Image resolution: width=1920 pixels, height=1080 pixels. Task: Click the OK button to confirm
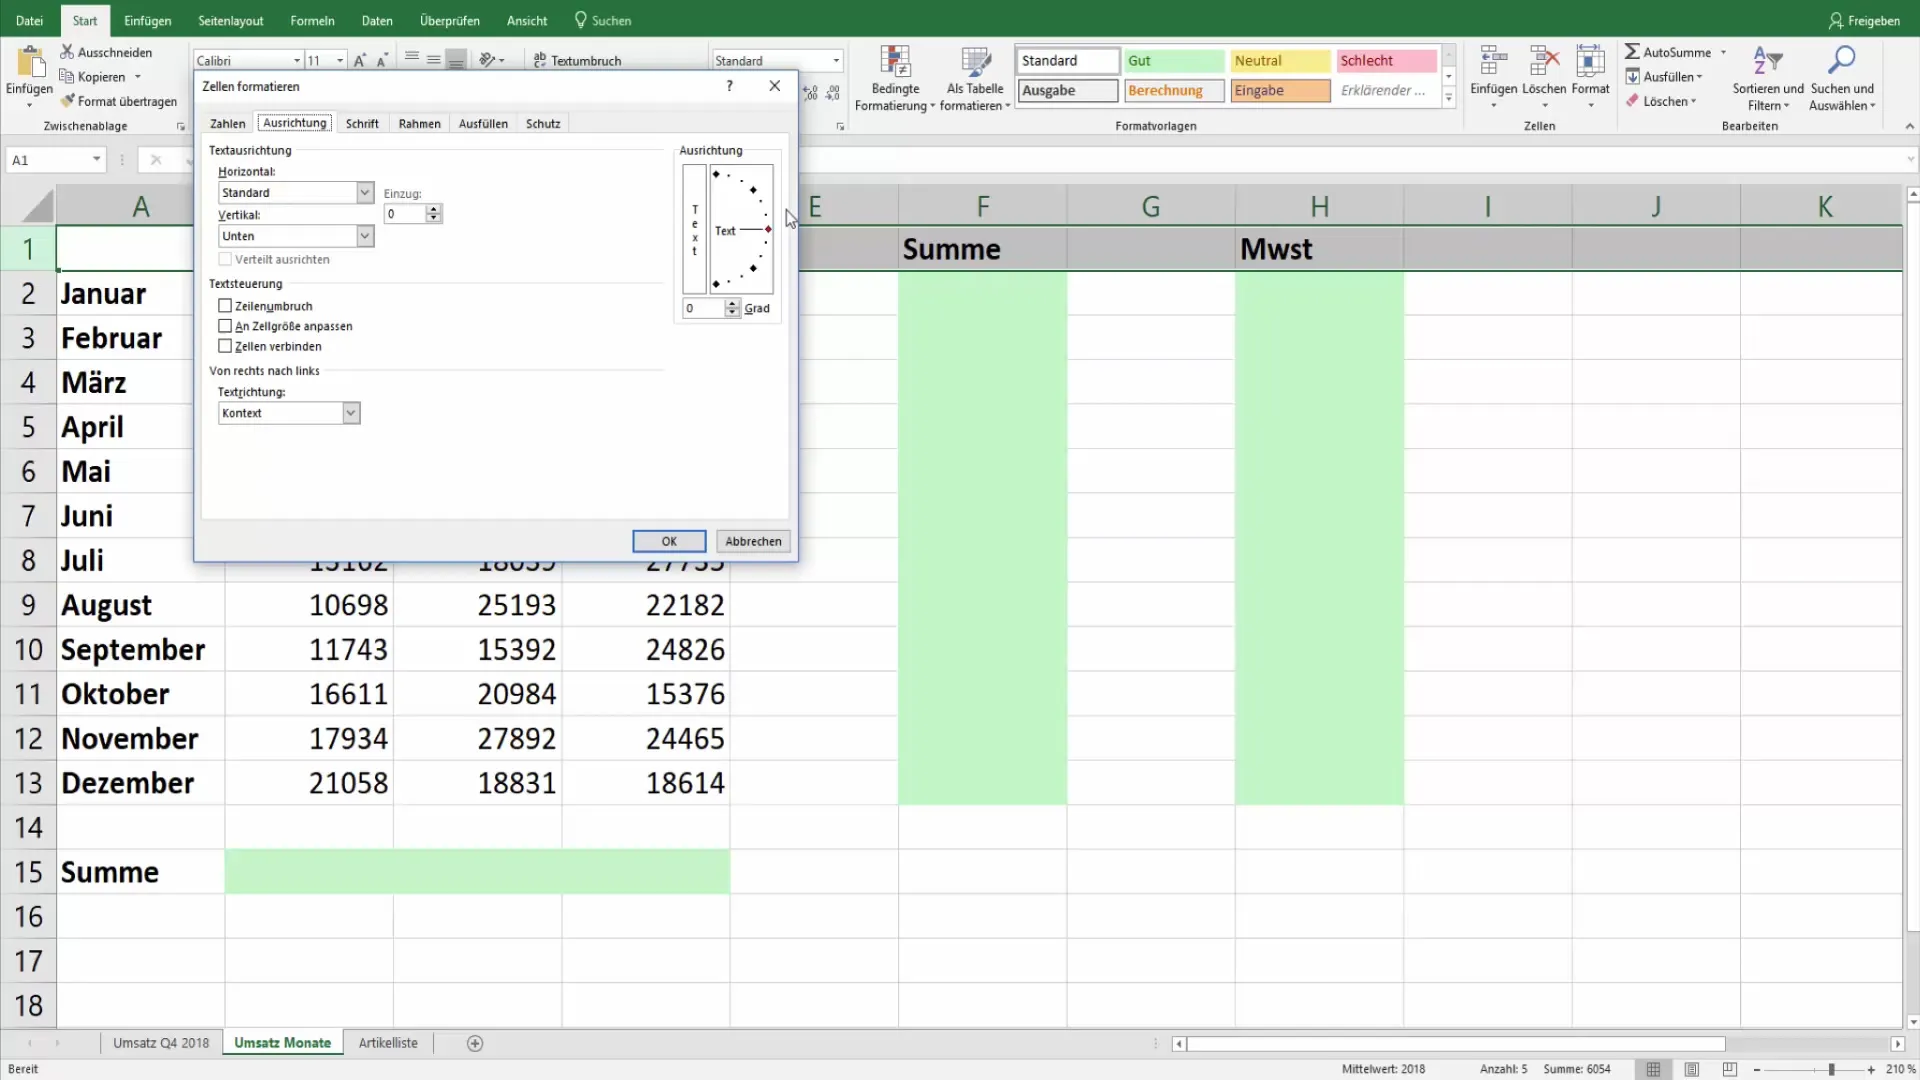pyautogui.click(x=669, y=541)
